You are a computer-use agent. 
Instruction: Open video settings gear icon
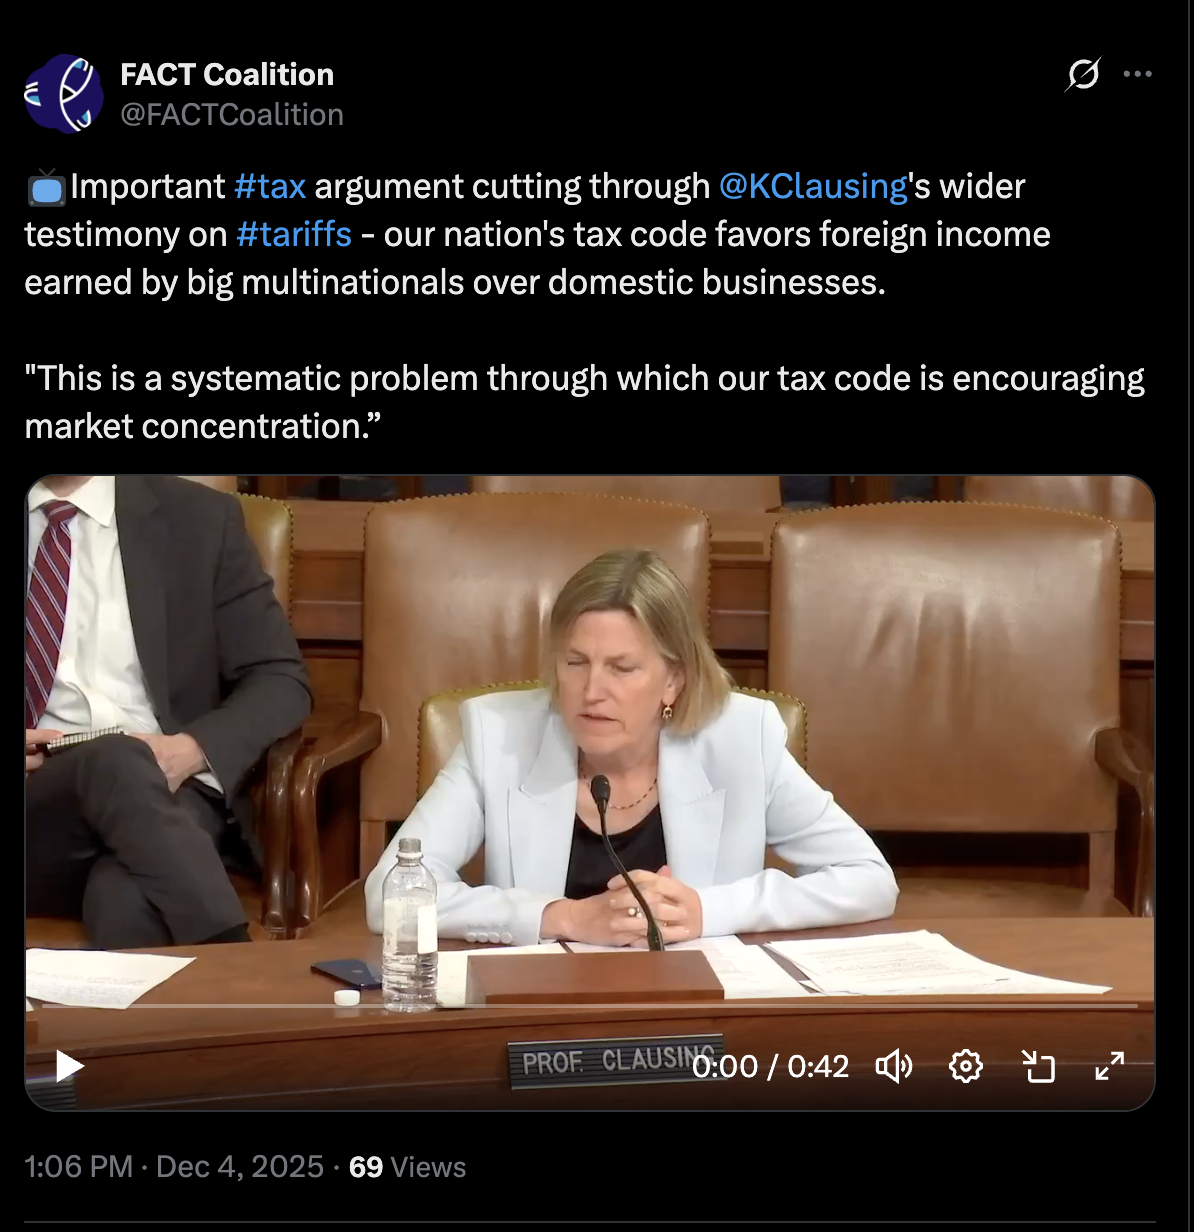click(x=965, y=1066)
